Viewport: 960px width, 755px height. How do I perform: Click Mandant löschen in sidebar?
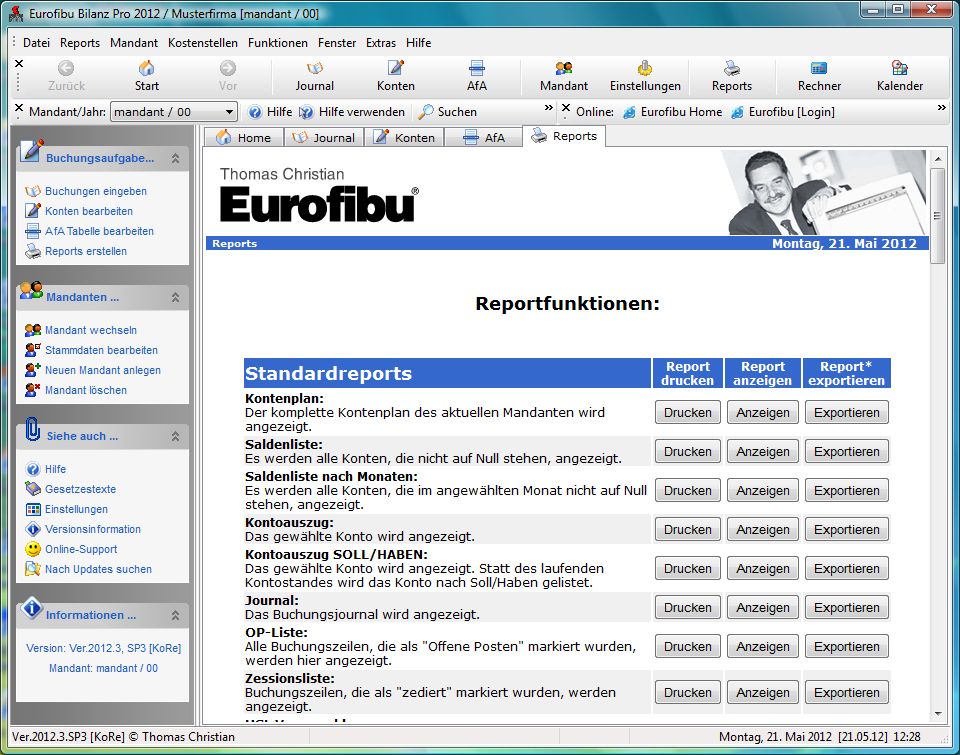click(x=76, y=390)
